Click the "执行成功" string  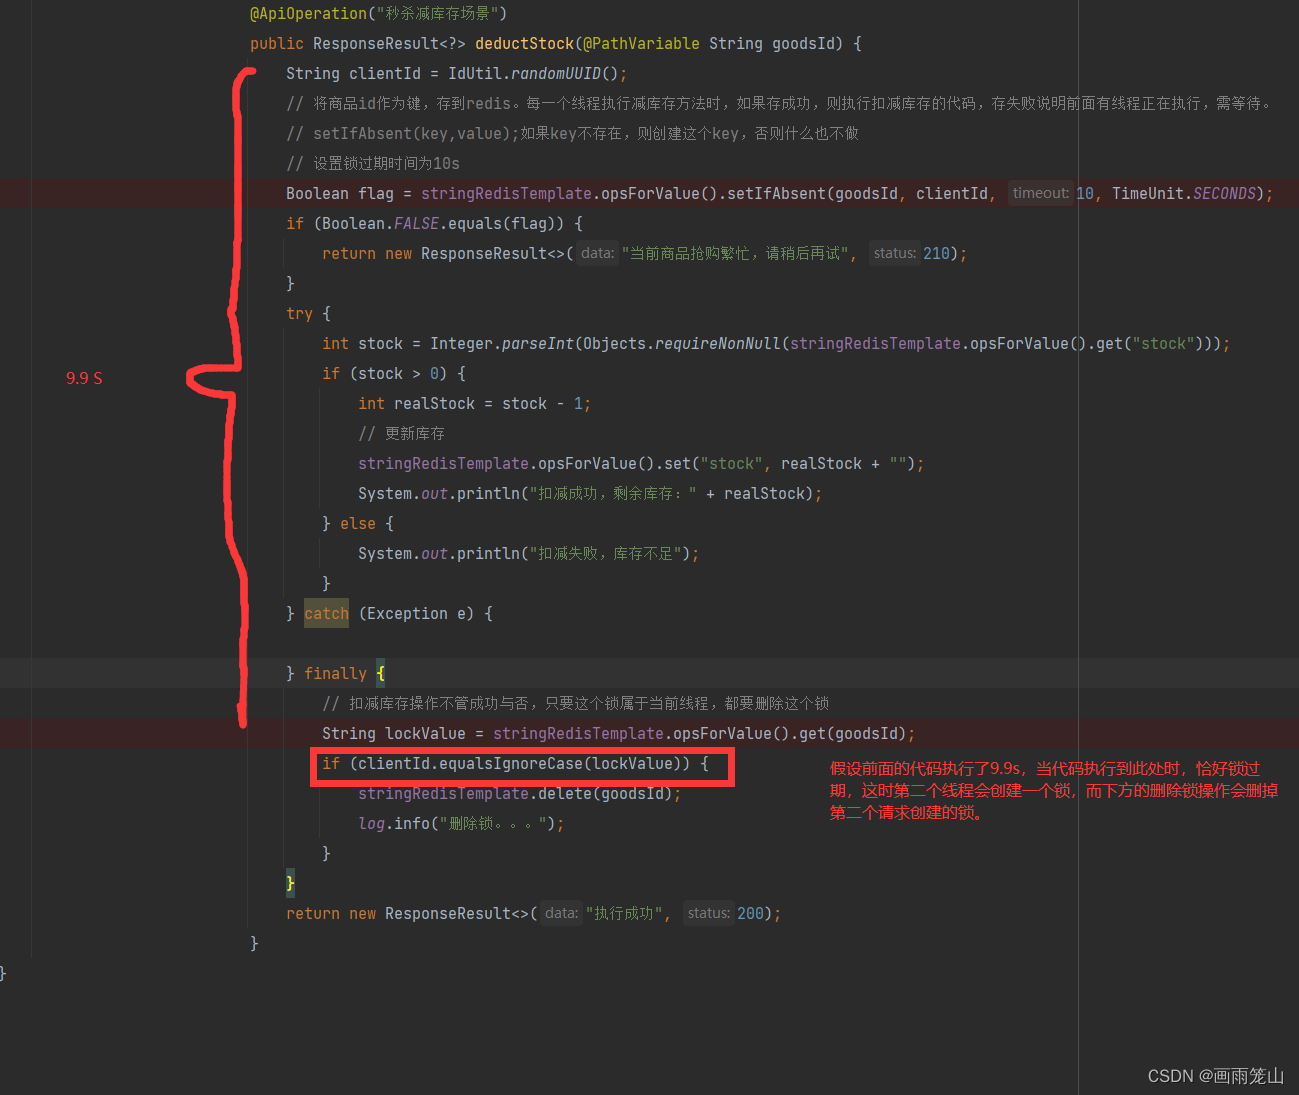pyautogui.click(x=624, y=913)
